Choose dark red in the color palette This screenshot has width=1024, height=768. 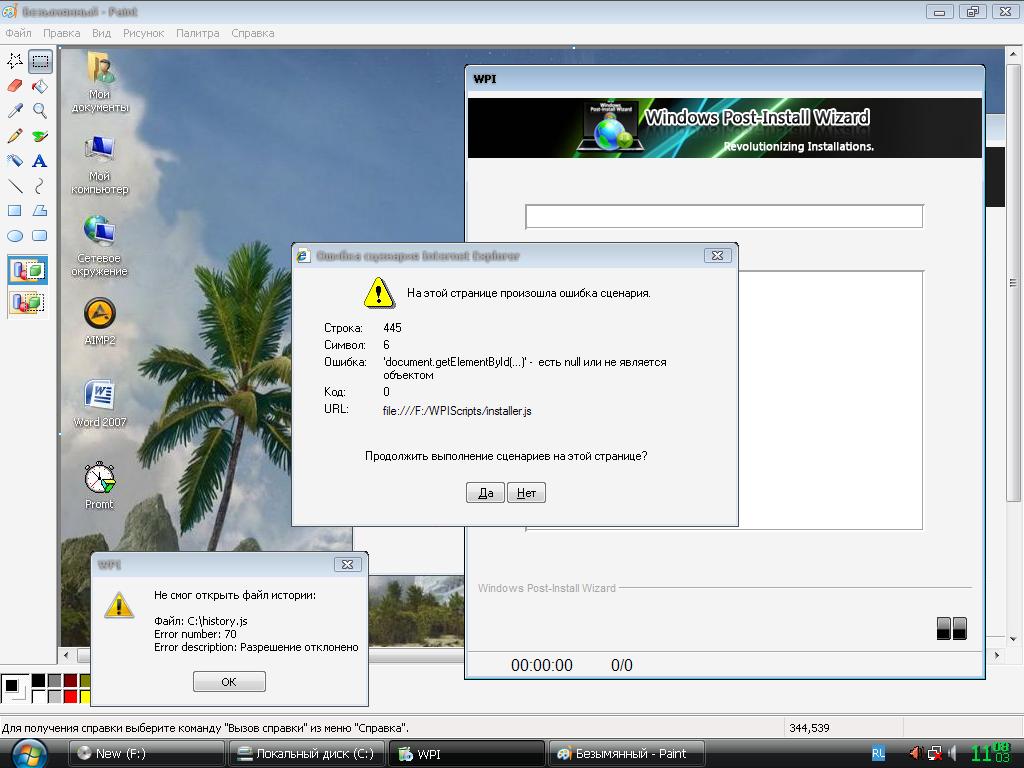point(70,681)
